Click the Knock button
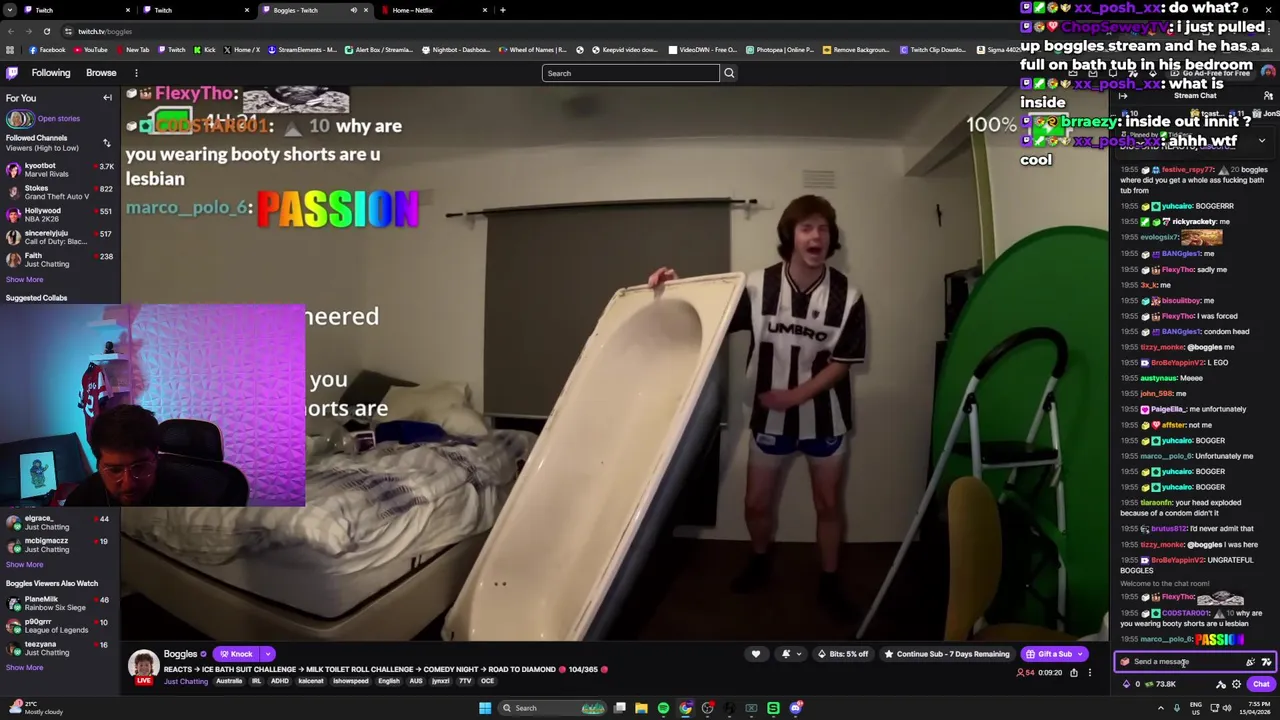Viewport: 1280px width, 720px height. pos(237,654)
